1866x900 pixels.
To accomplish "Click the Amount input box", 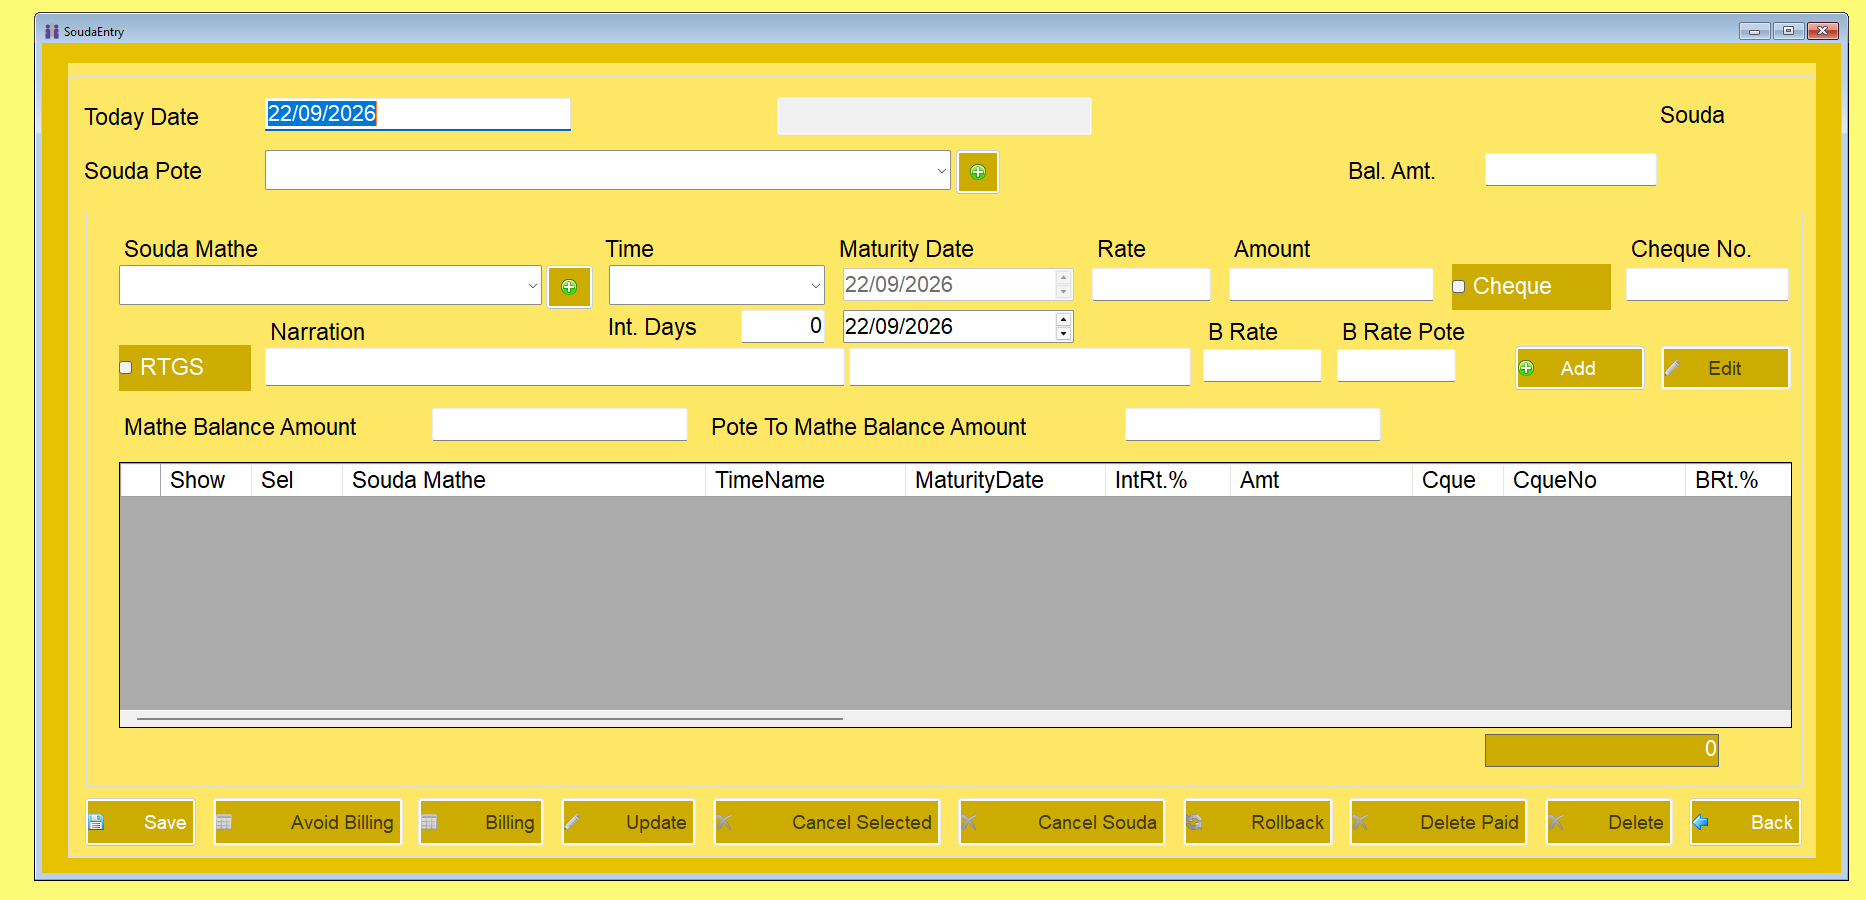I will click(1331, 284).
